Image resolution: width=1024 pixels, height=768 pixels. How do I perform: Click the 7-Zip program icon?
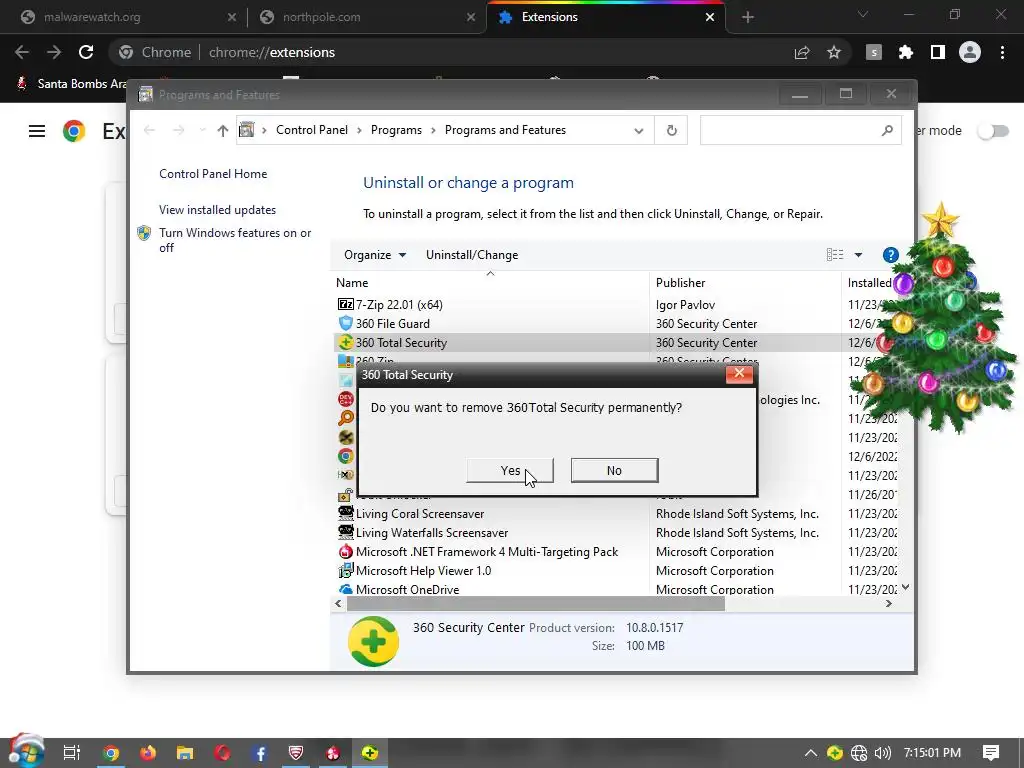click(x=345, y=304)
